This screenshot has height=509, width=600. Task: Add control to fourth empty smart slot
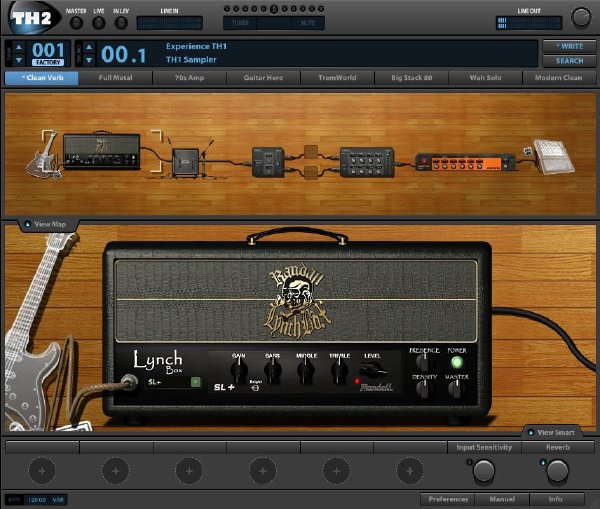coord(262,471)
